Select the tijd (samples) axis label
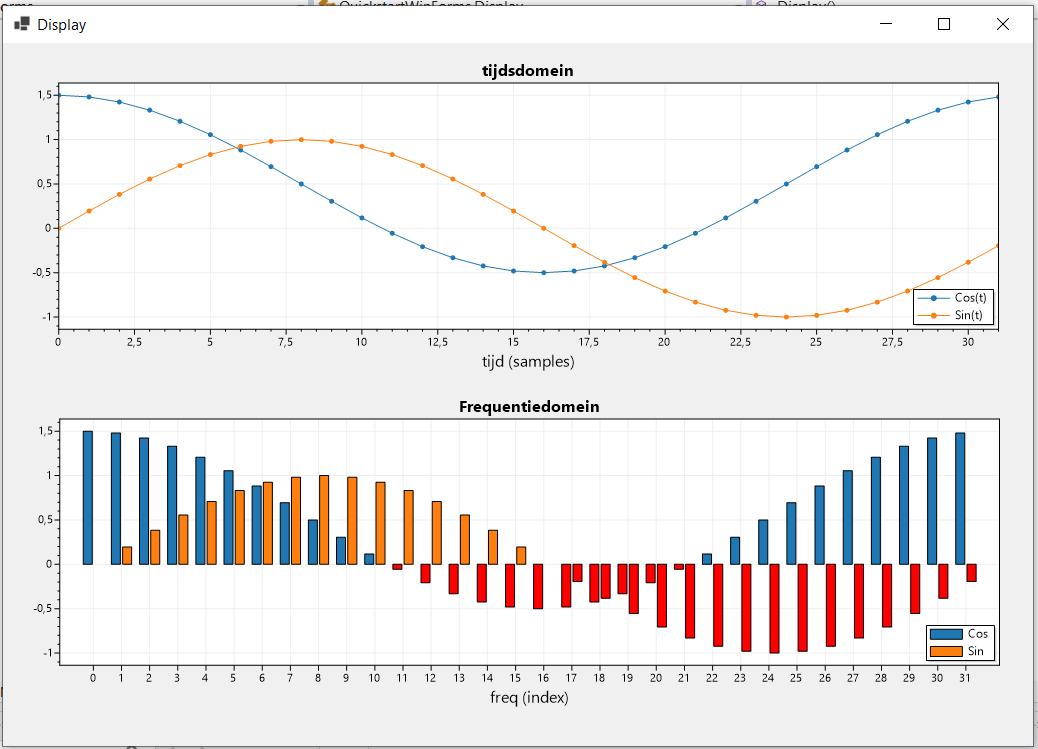The width and height of the screenshot is (1038, 749). (528, 361)
